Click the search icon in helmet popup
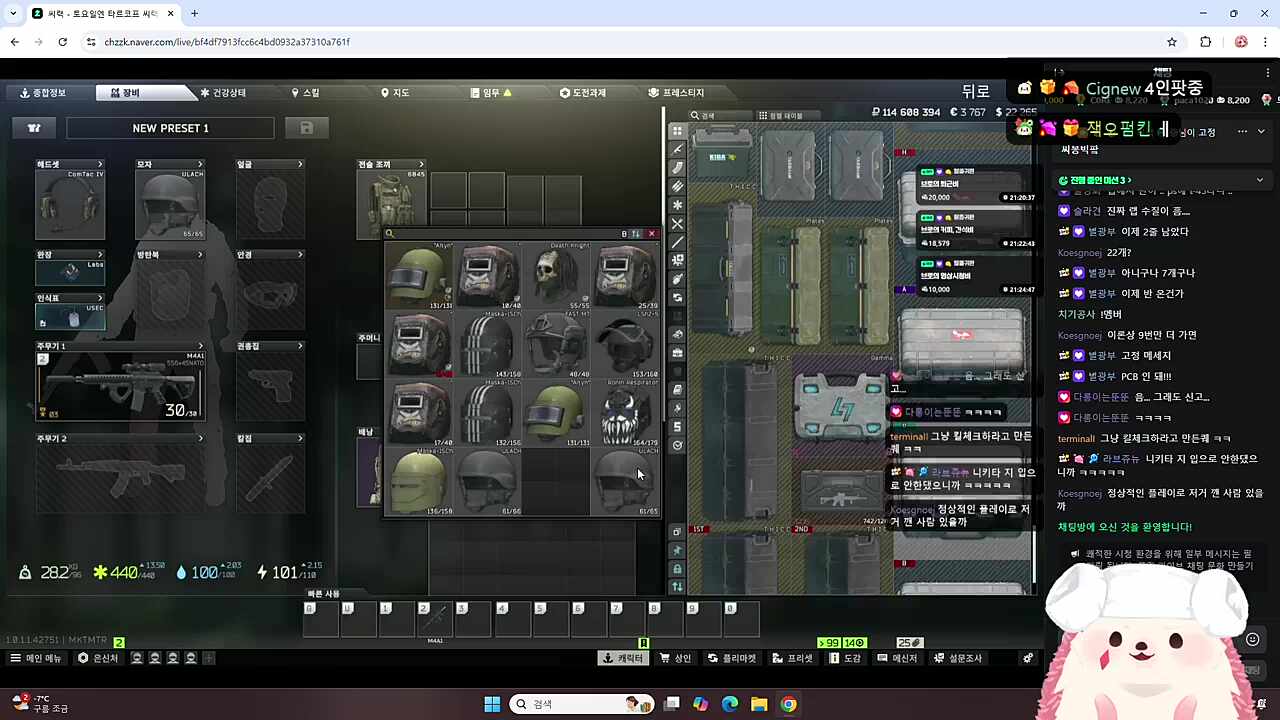1280x720 pixels. pos(390,234)
